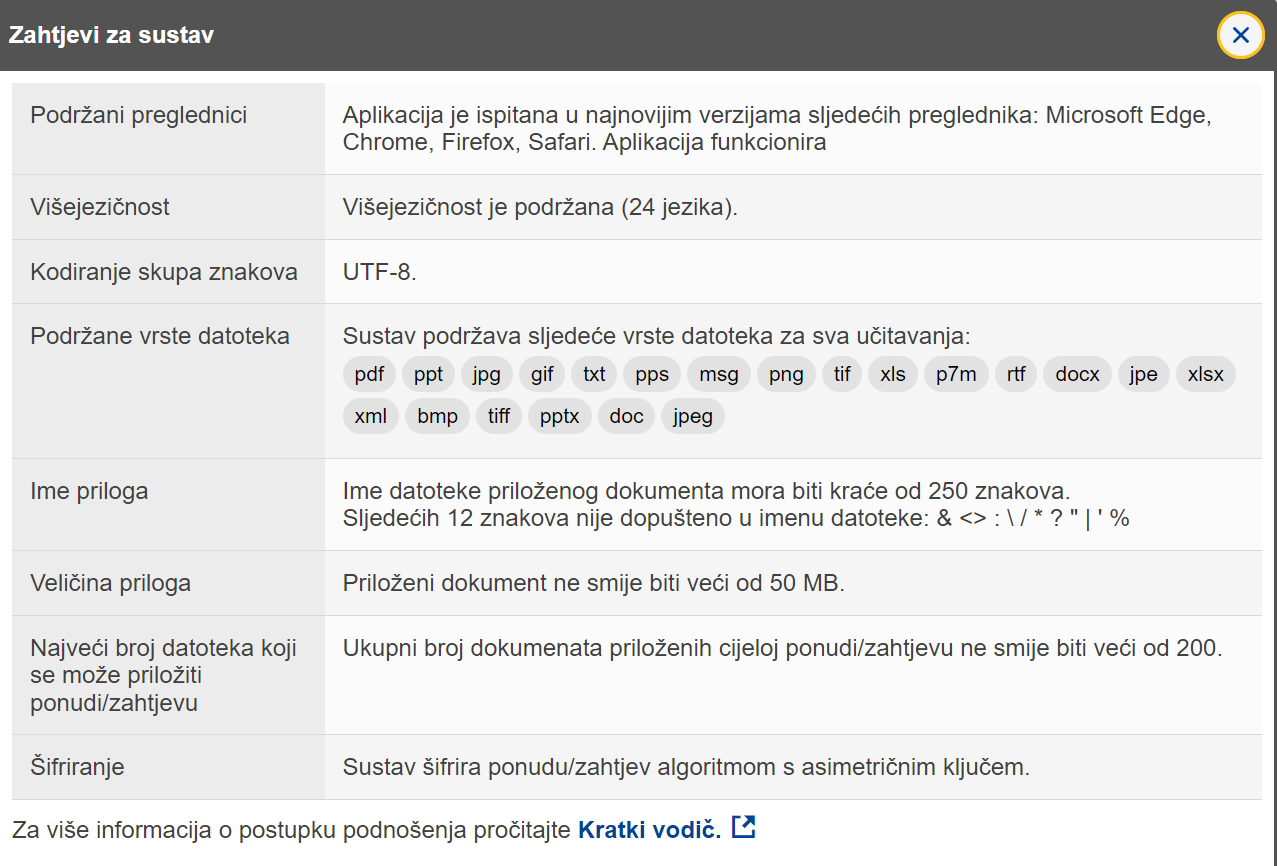Select the xml file type chip

tap(370, 416)
